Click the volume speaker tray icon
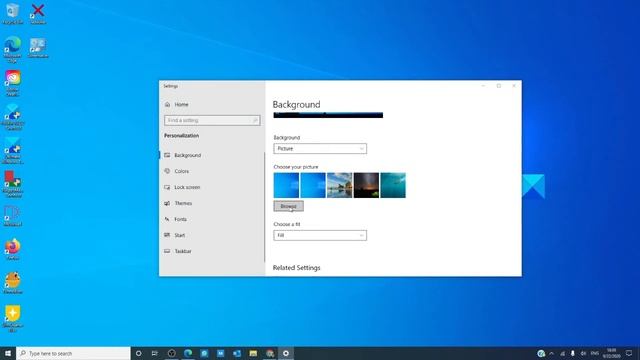640x360 pixels. click(x=583, y=353)
